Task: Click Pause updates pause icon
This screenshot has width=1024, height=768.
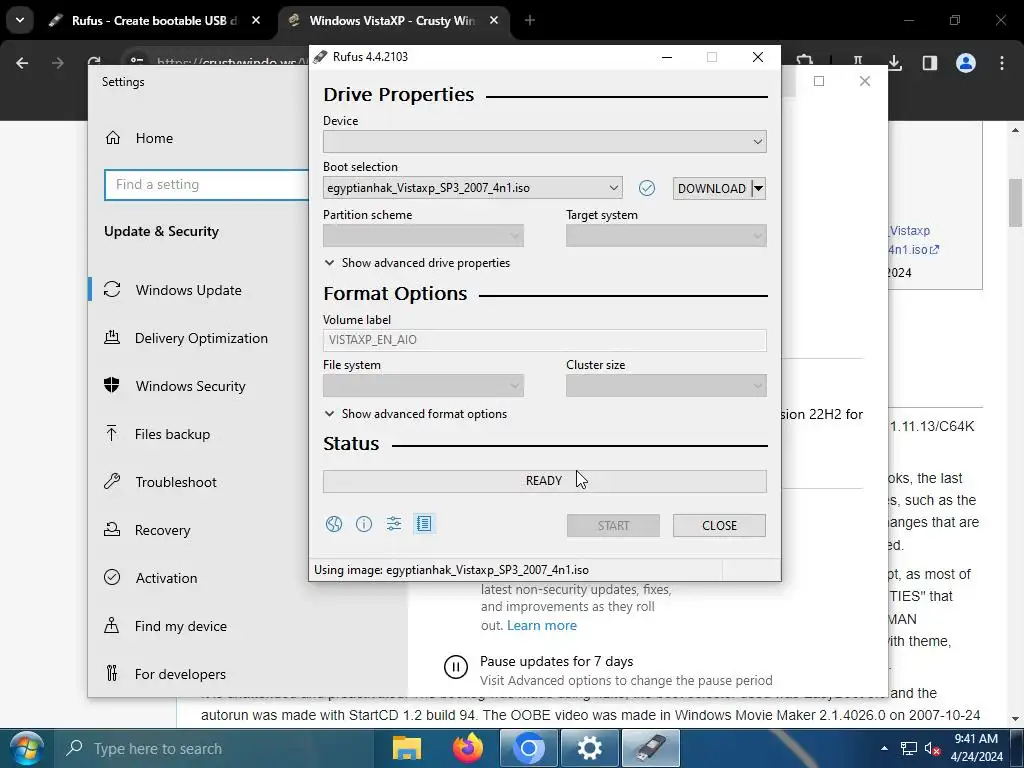Action: (456, 667)
